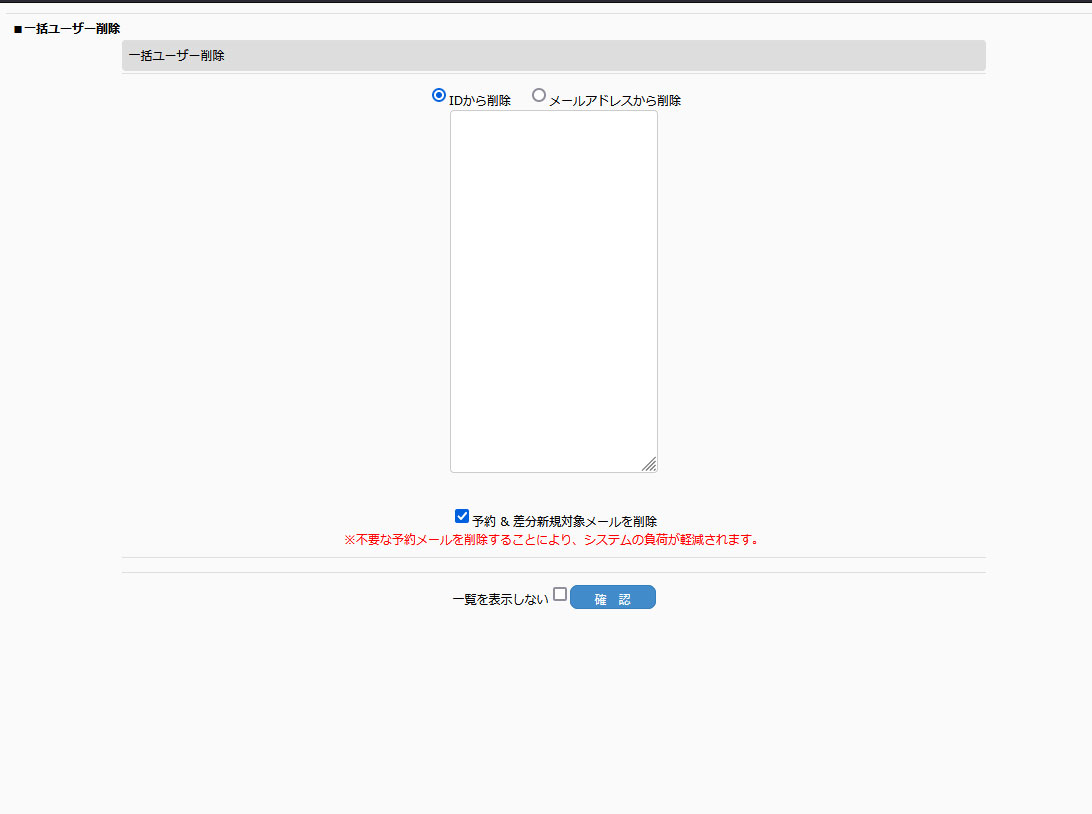The height and width of the screenshot is (814, 1092).
Task: Click inside the large user list textarea
Action: 553,290
